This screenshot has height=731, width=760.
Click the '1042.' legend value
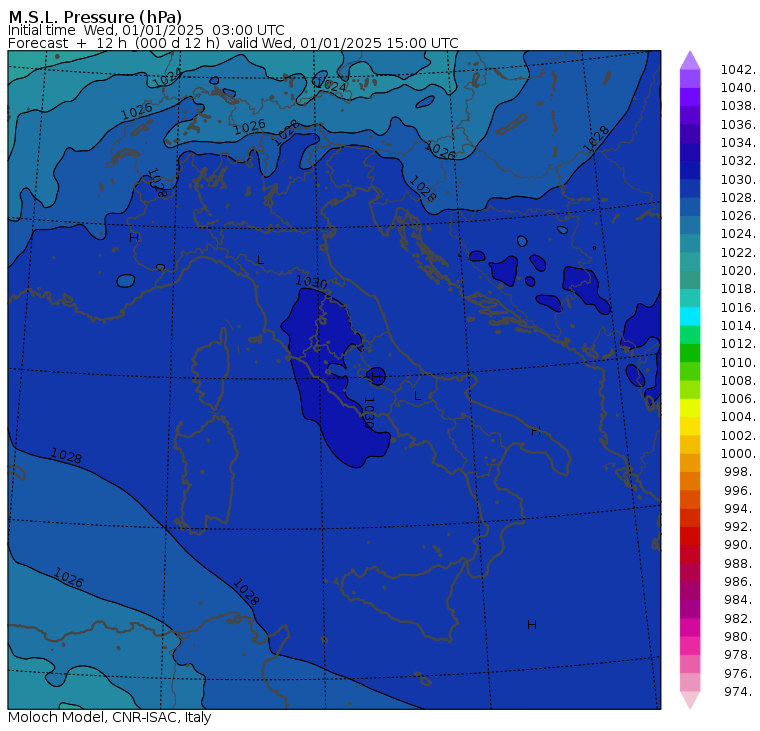738,70
